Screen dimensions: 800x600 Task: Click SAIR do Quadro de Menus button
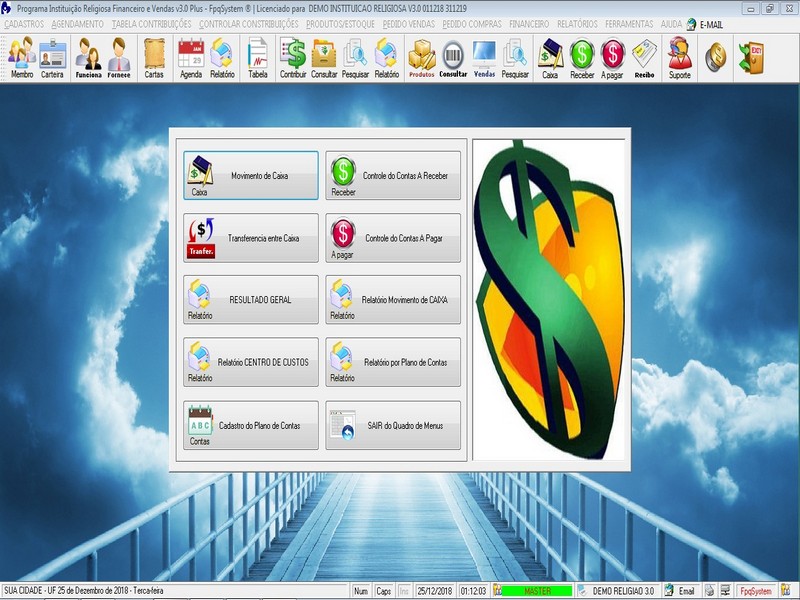tap(393, 425)
